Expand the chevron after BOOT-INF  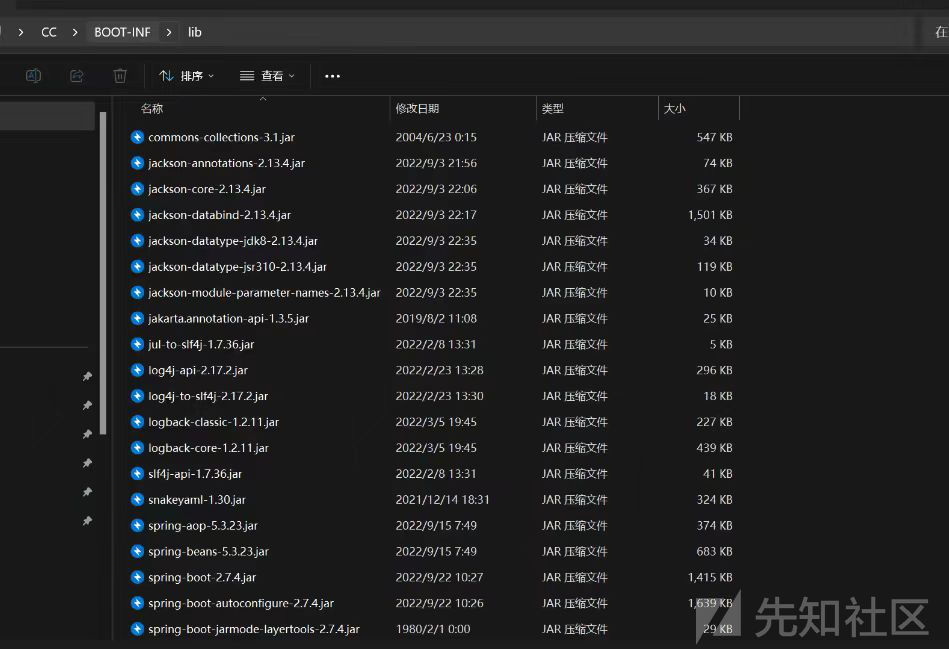click(169, 32)
